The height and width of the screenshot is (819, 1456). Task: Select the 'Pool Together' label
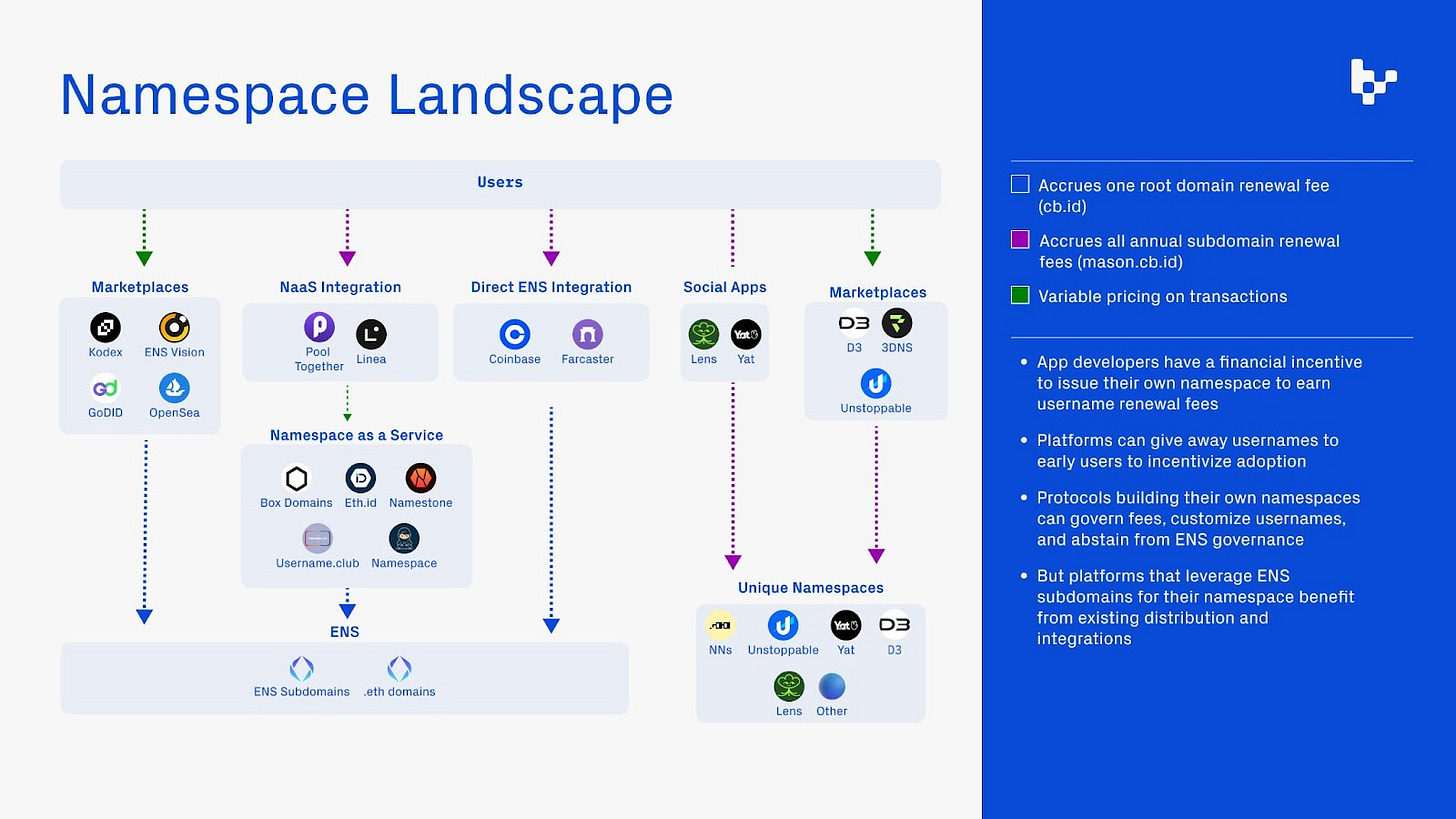319,360
